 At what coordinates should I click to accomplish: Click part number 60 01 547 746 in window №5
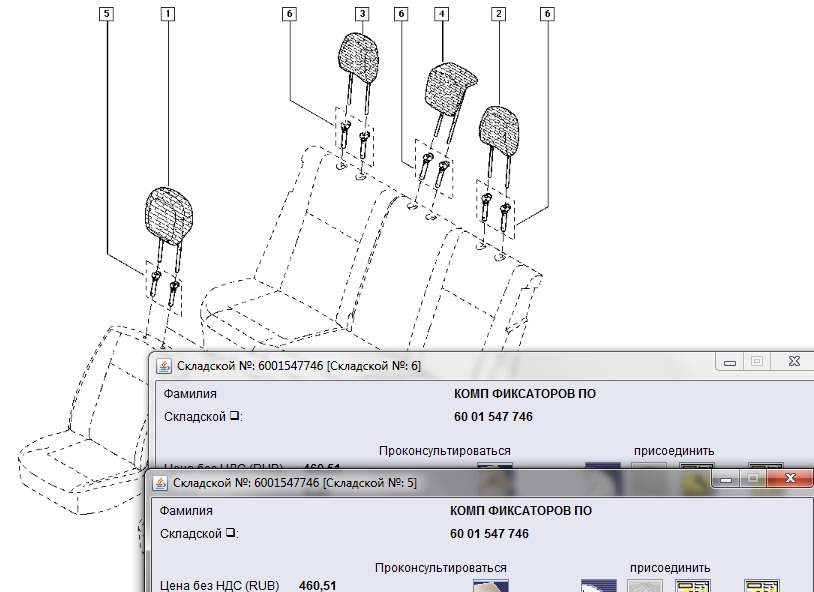click(489, 534)
